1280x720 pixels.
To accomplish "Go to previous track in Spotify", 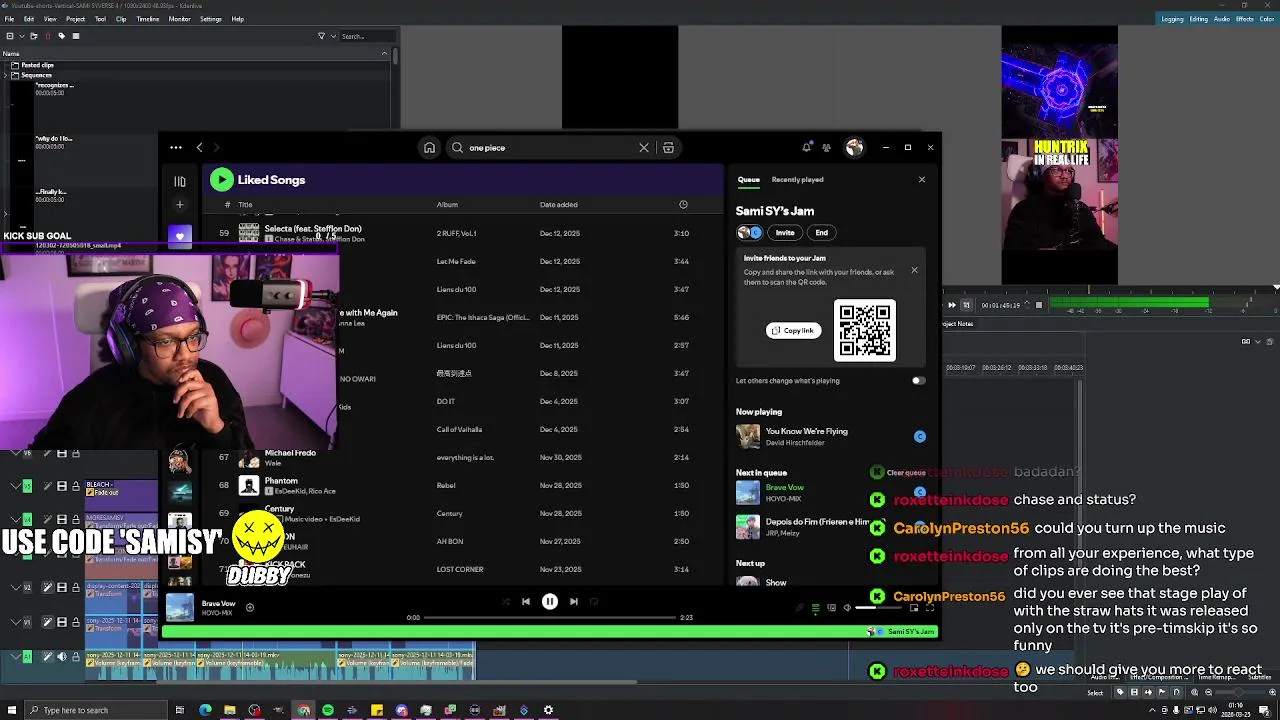I will [x=526, y=602].
